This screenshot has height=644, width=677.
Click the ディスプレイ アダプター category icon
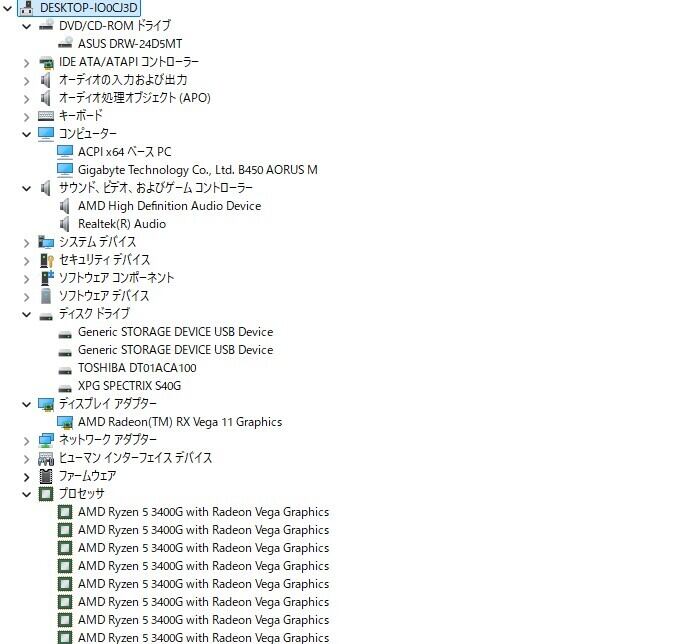pyautogui.click(x=46, y=404)
